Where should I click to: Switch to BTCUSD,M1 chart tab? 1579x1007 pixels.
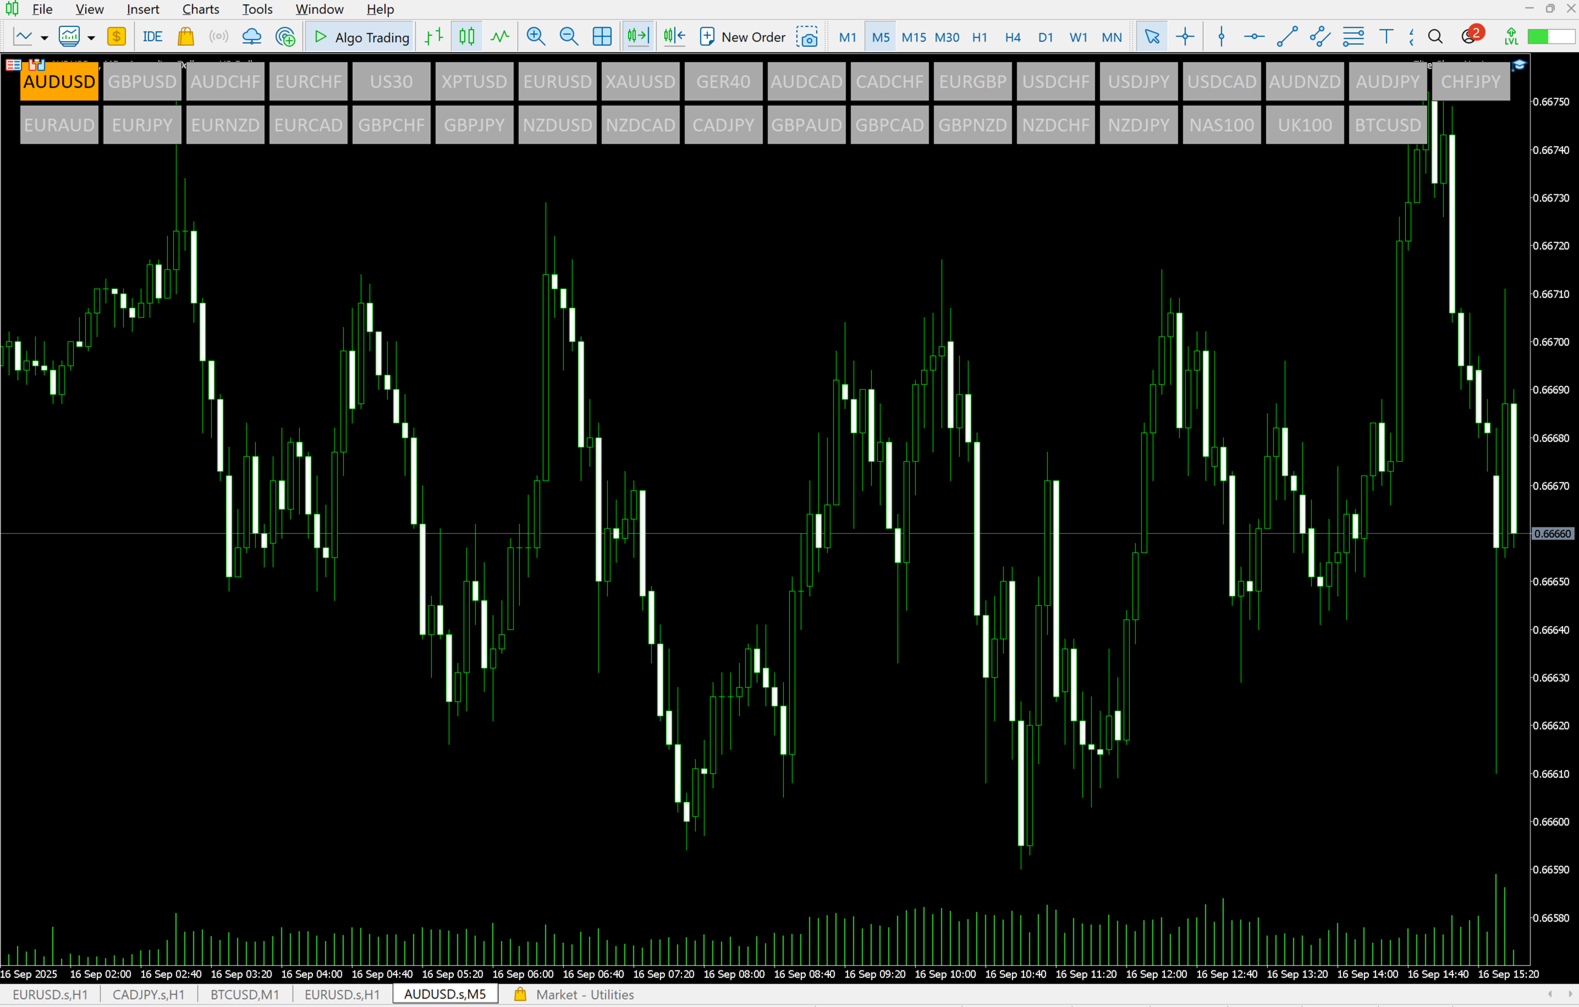click(x=245, y=995)
